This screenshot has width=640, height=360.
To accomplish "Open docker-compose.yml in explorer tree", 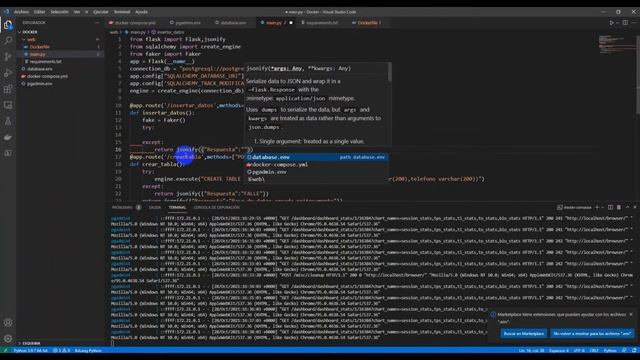I will [x=60, y=76].
